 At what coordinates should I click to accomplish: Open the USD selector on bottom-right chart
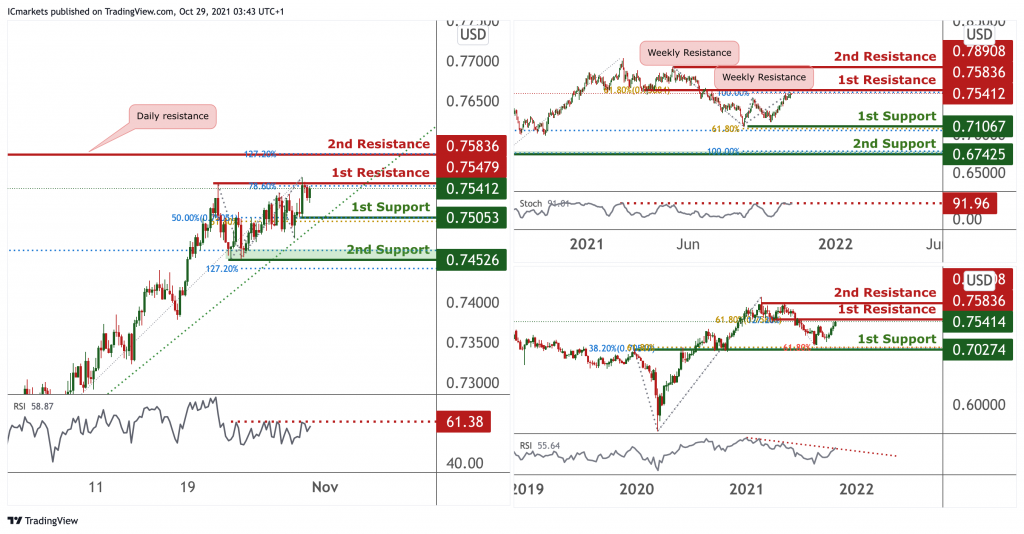(x=979, y=280)
